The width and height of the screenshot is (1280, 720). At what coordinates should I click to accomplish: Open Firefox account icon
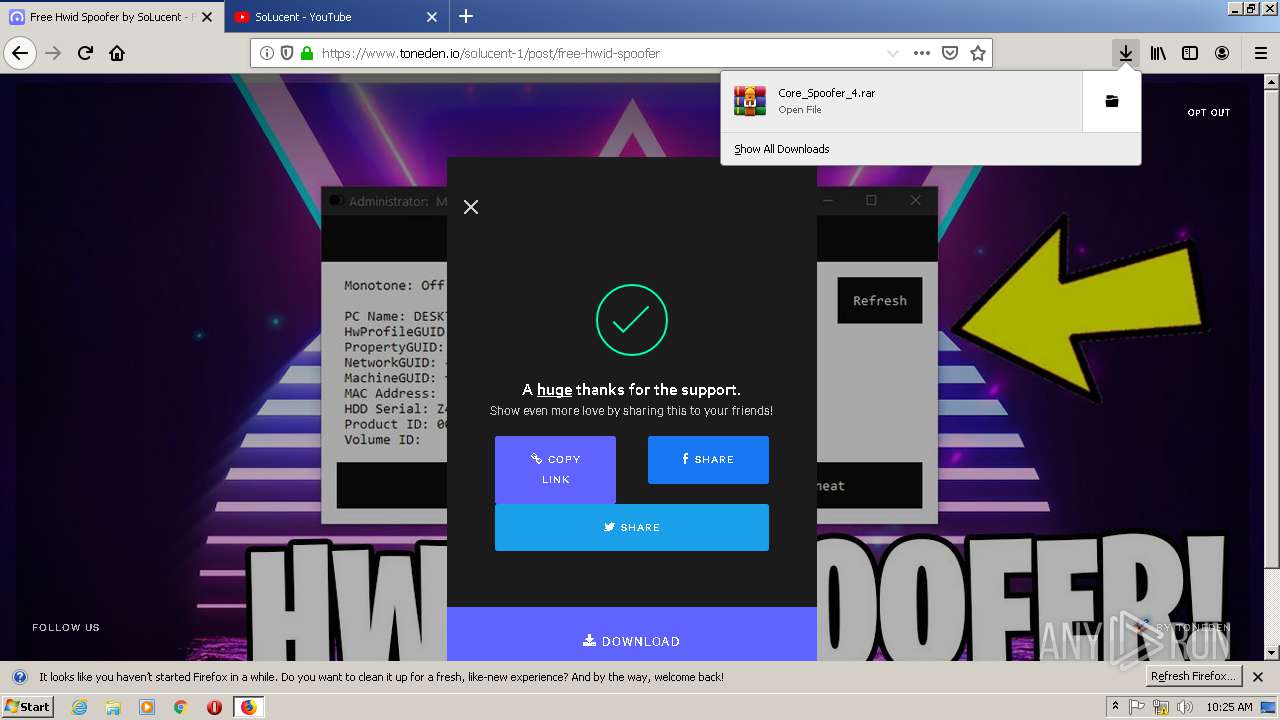(x=1222, y=53)
